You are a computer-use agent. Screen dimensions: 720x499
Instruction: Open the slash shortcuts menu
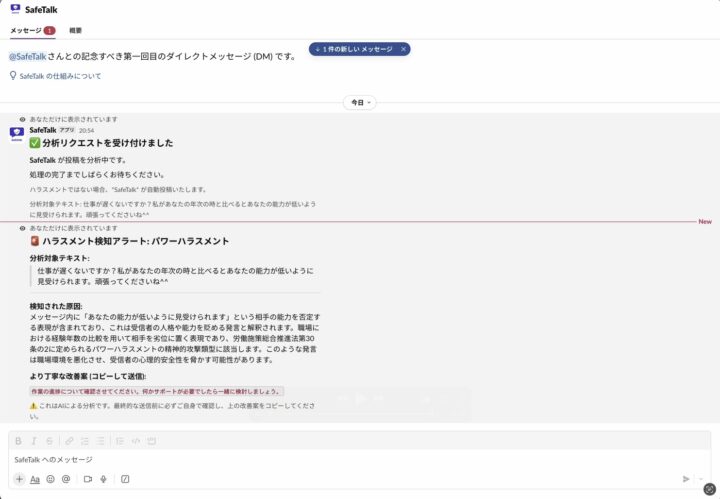click(125, 479)
